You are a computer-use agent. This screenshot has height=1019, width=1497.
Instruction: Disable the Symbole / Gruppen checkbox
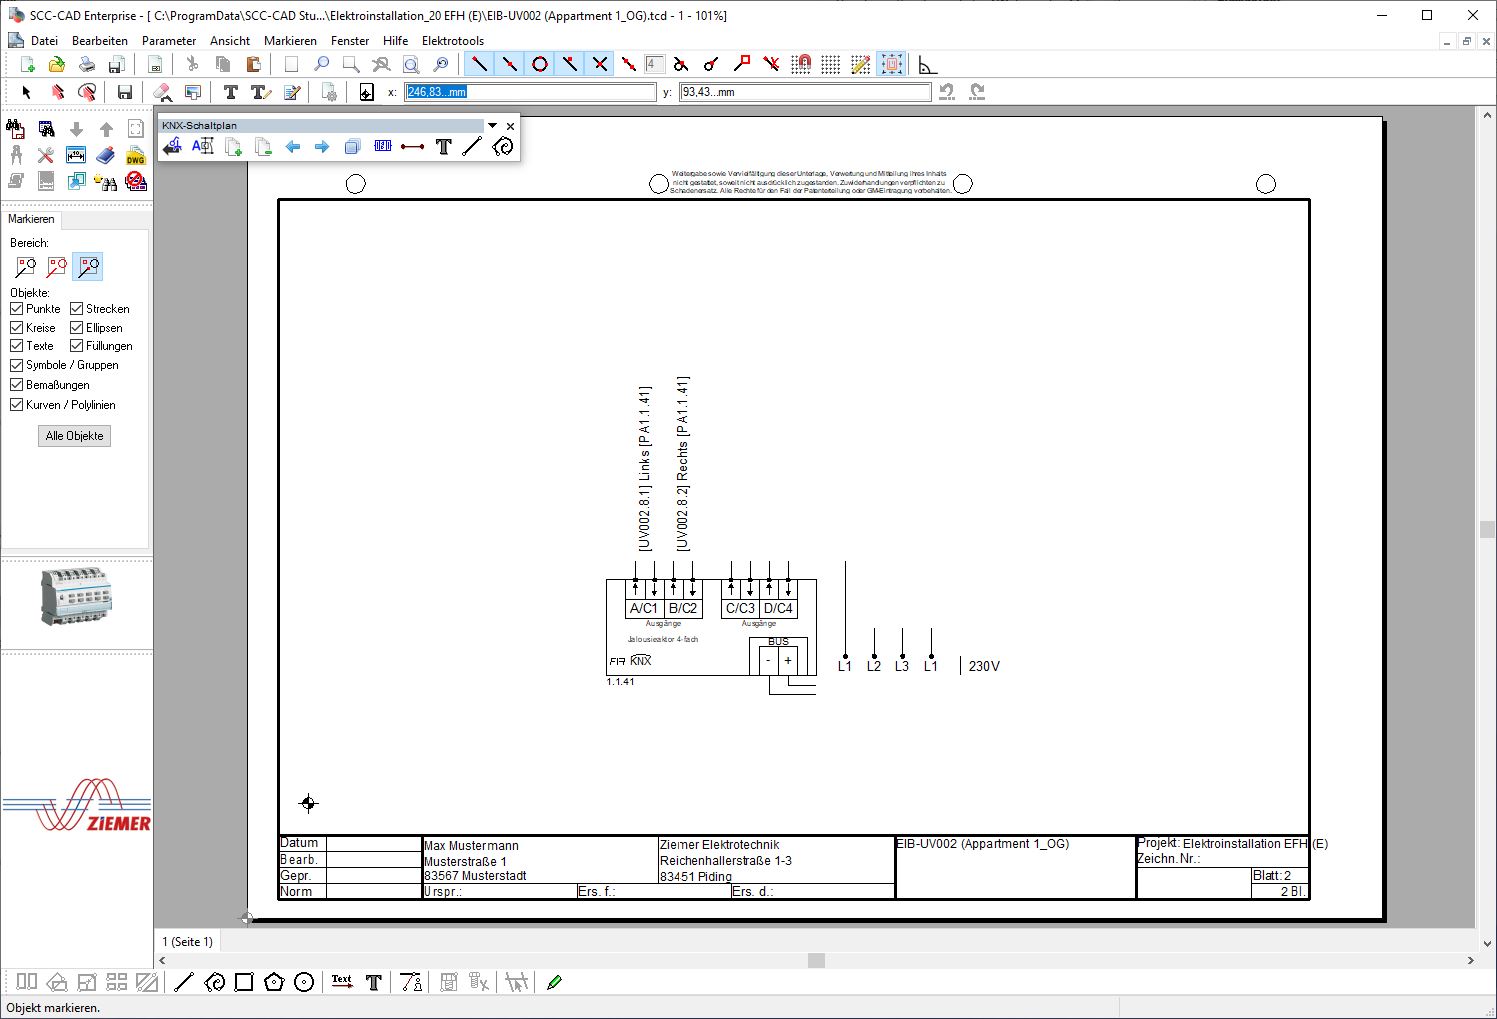tap(17, 365)
